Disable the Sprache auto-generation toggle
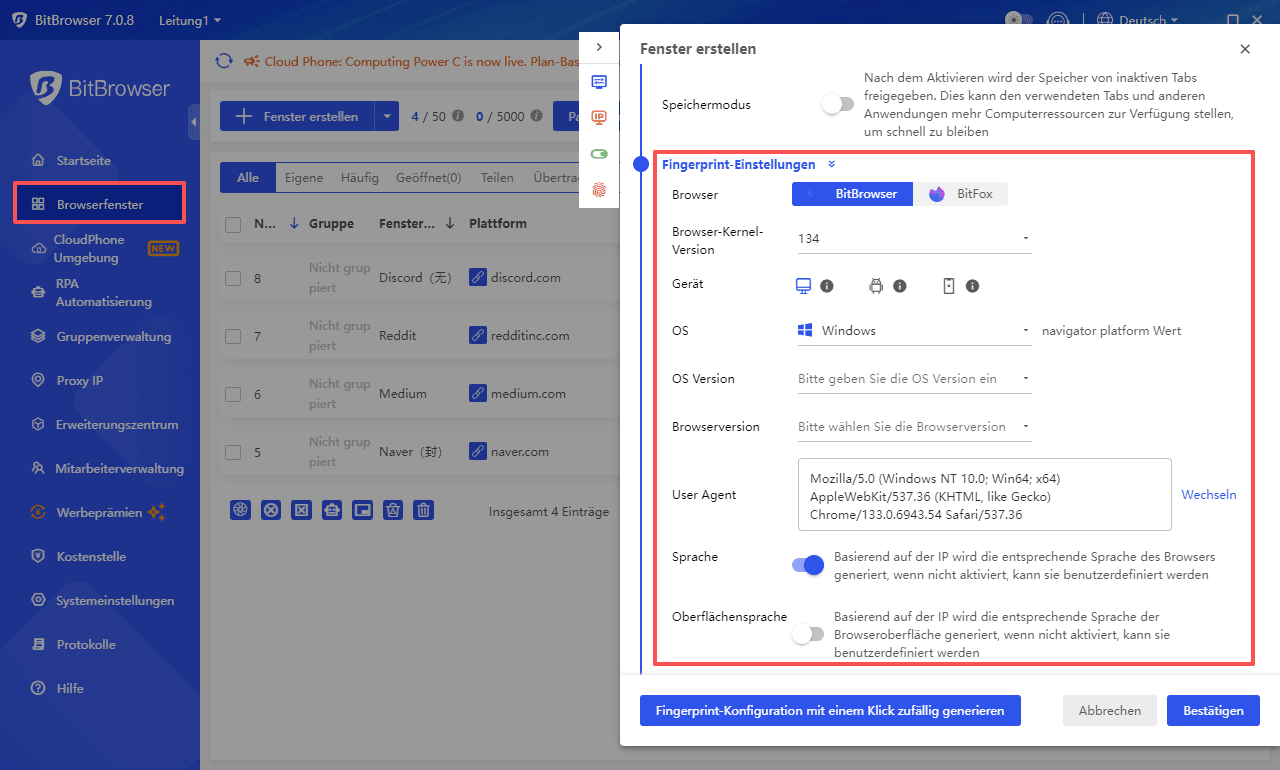The height and width of the screenshot is (770, 1280). [x=807, y=564]
